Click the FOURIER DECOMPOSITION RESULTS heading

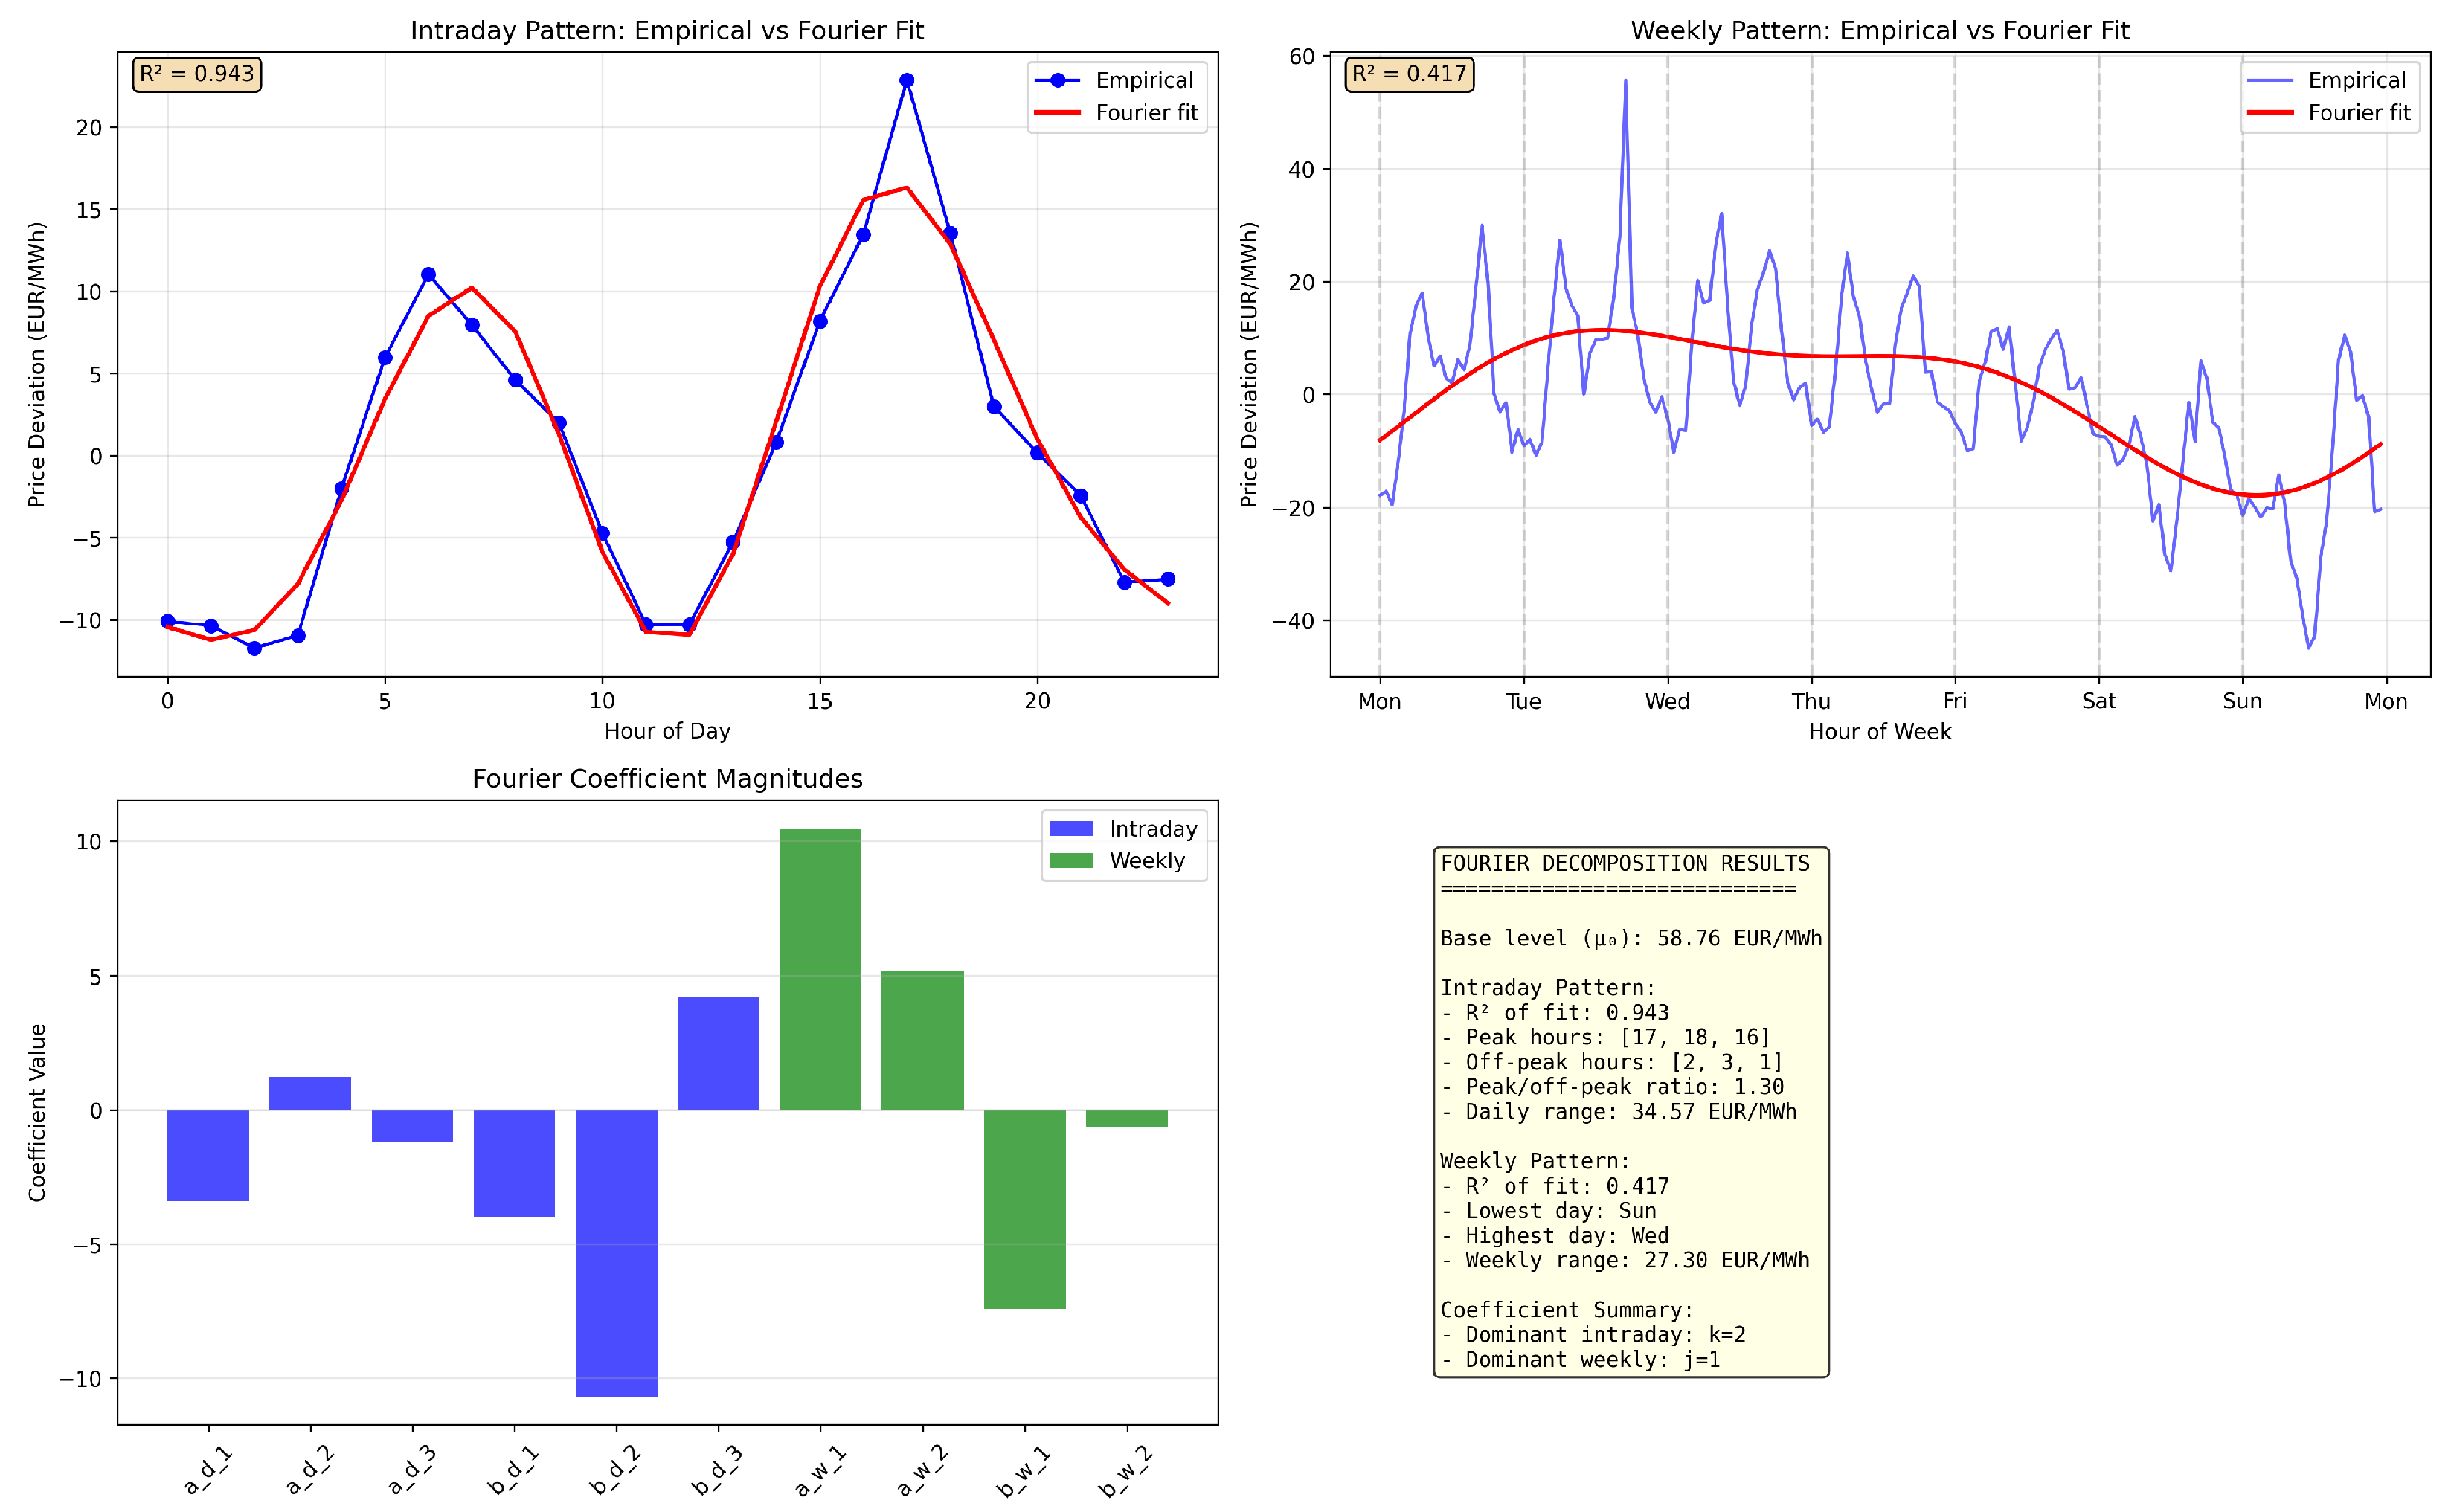(1625, 863)
